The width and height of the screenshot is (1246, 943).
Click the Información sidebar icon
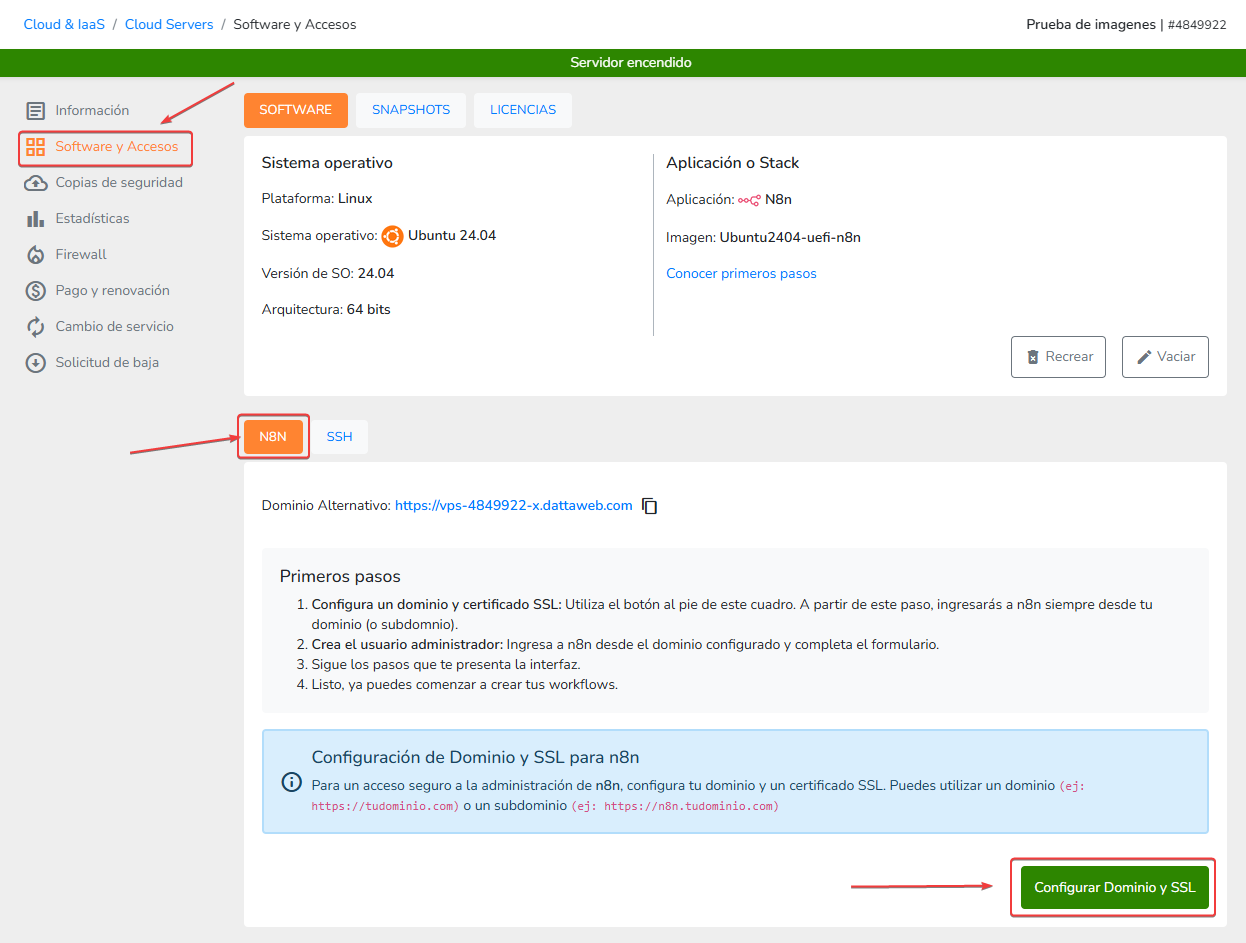point(36,111)
